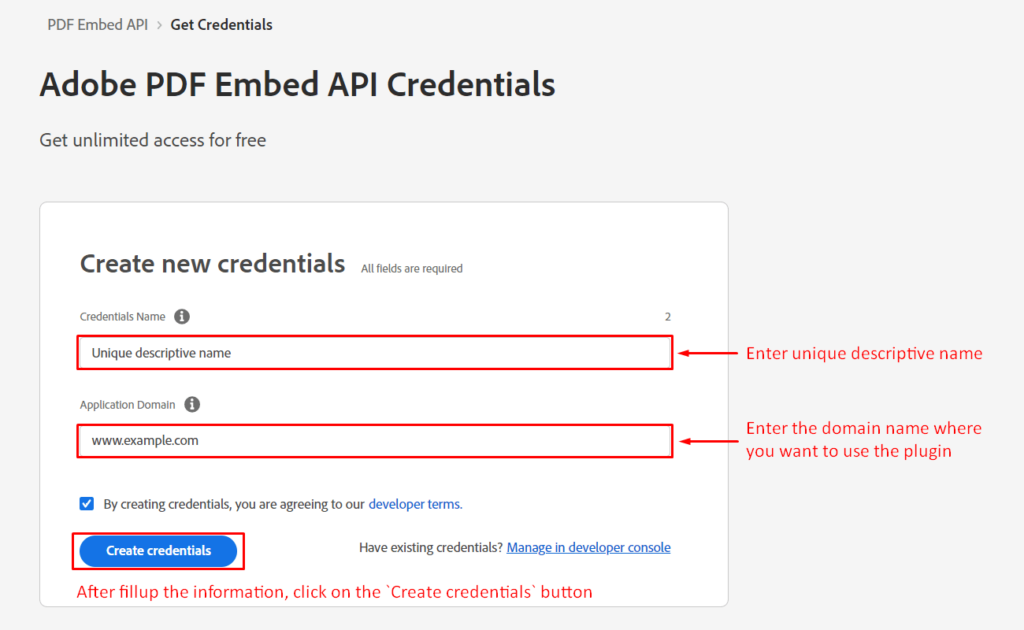The width and height of the screenshot is (1024, 630).
Task: Open Manage in developer console link
Action: (x=588, y=547)
